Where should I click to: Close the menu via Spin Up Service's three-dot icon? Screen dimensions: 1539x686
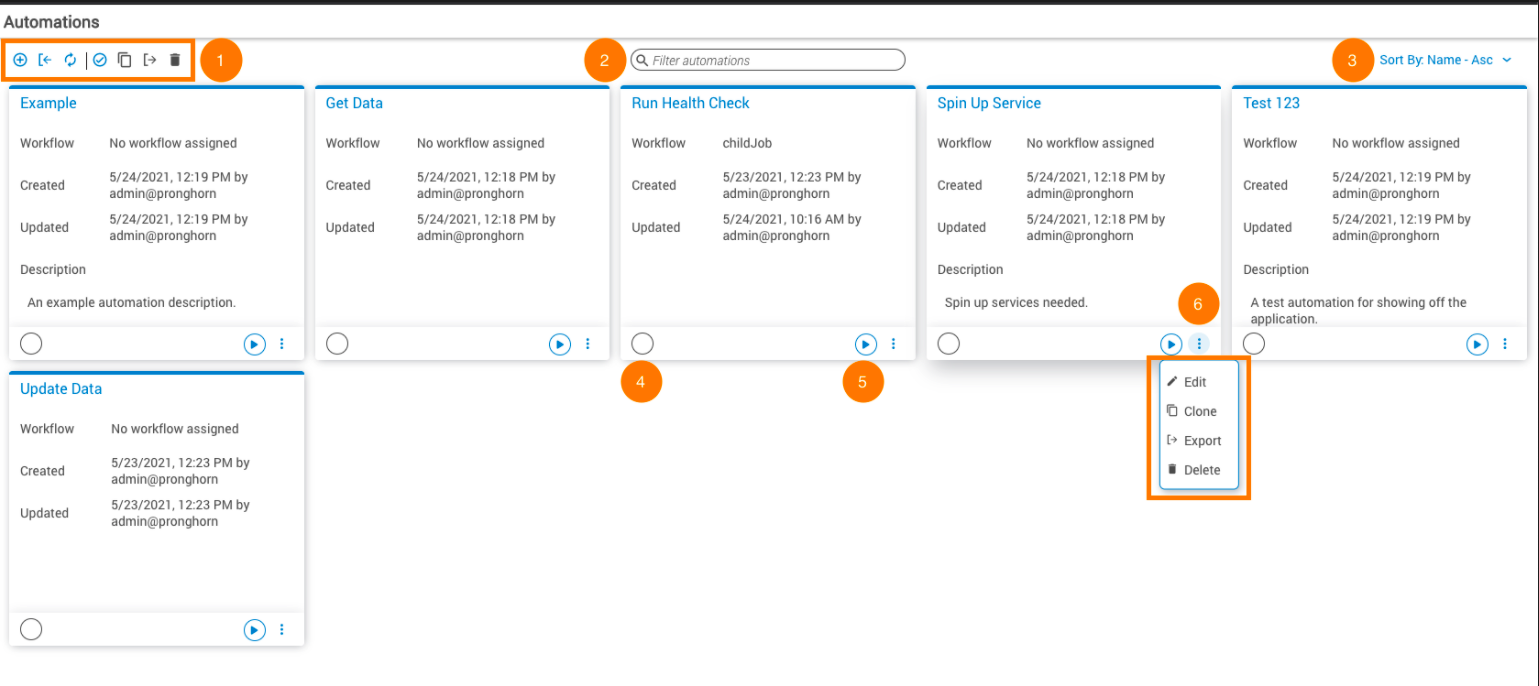1199,344
